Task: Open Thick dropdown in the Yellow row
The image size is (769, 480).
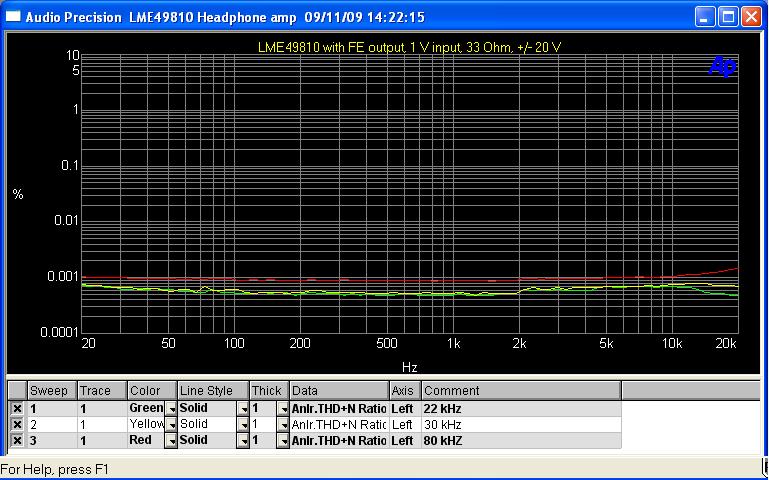Action: point(283,425)
